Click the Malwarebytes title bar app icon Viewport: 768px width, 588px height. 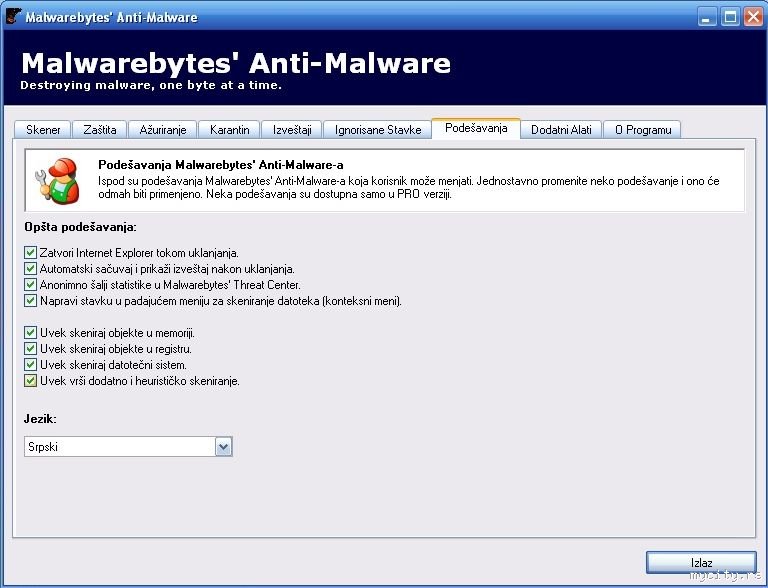coord(13,17)
